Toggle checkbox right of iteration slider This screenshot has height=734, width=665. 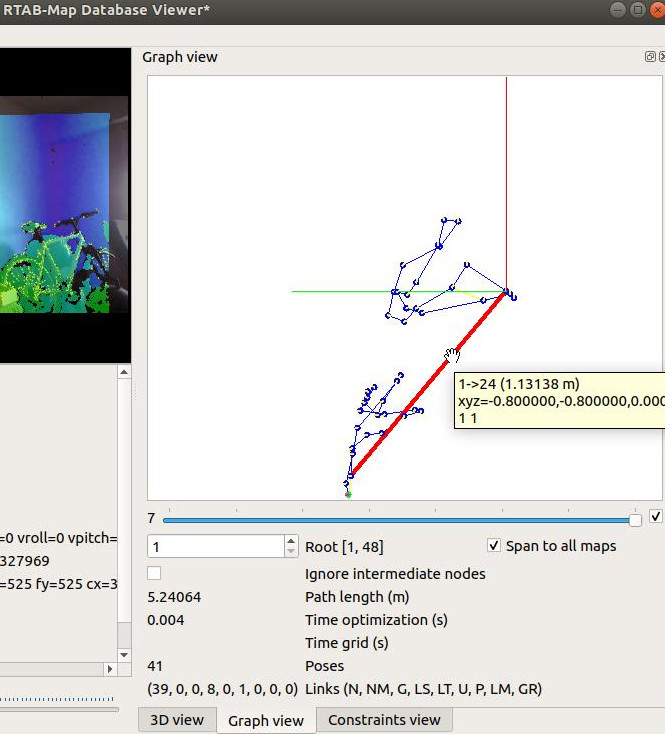656,517
